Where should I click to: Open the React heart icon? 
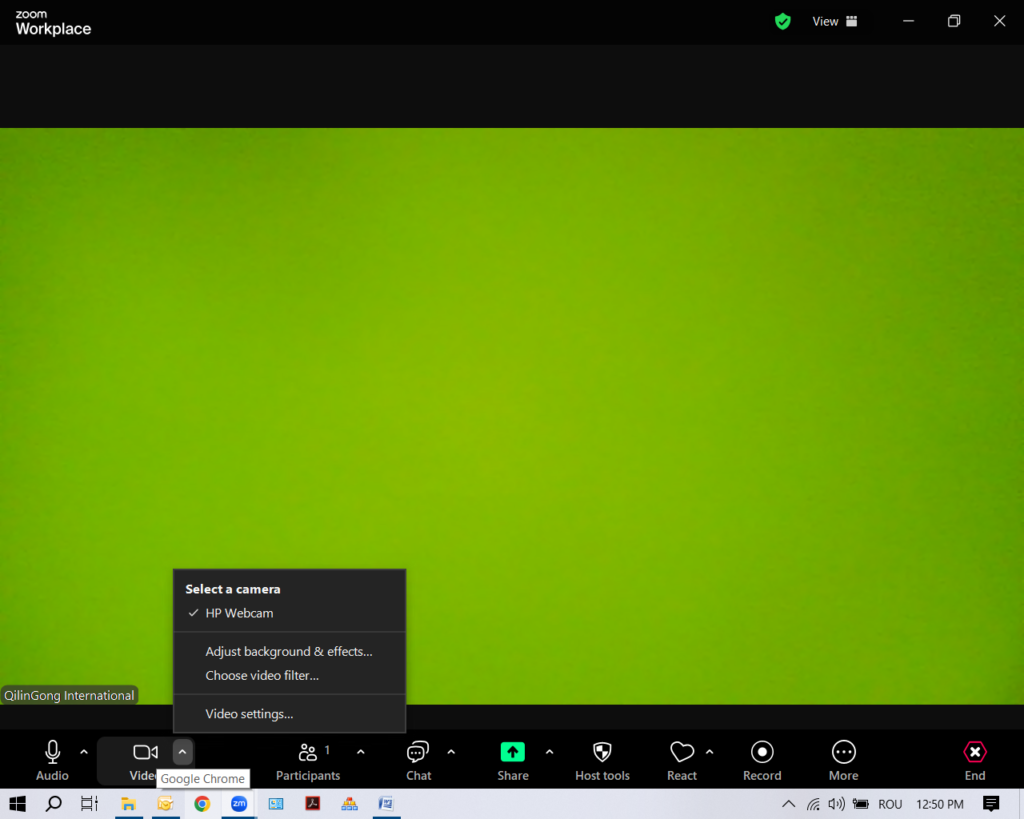[x=682, y=760]
